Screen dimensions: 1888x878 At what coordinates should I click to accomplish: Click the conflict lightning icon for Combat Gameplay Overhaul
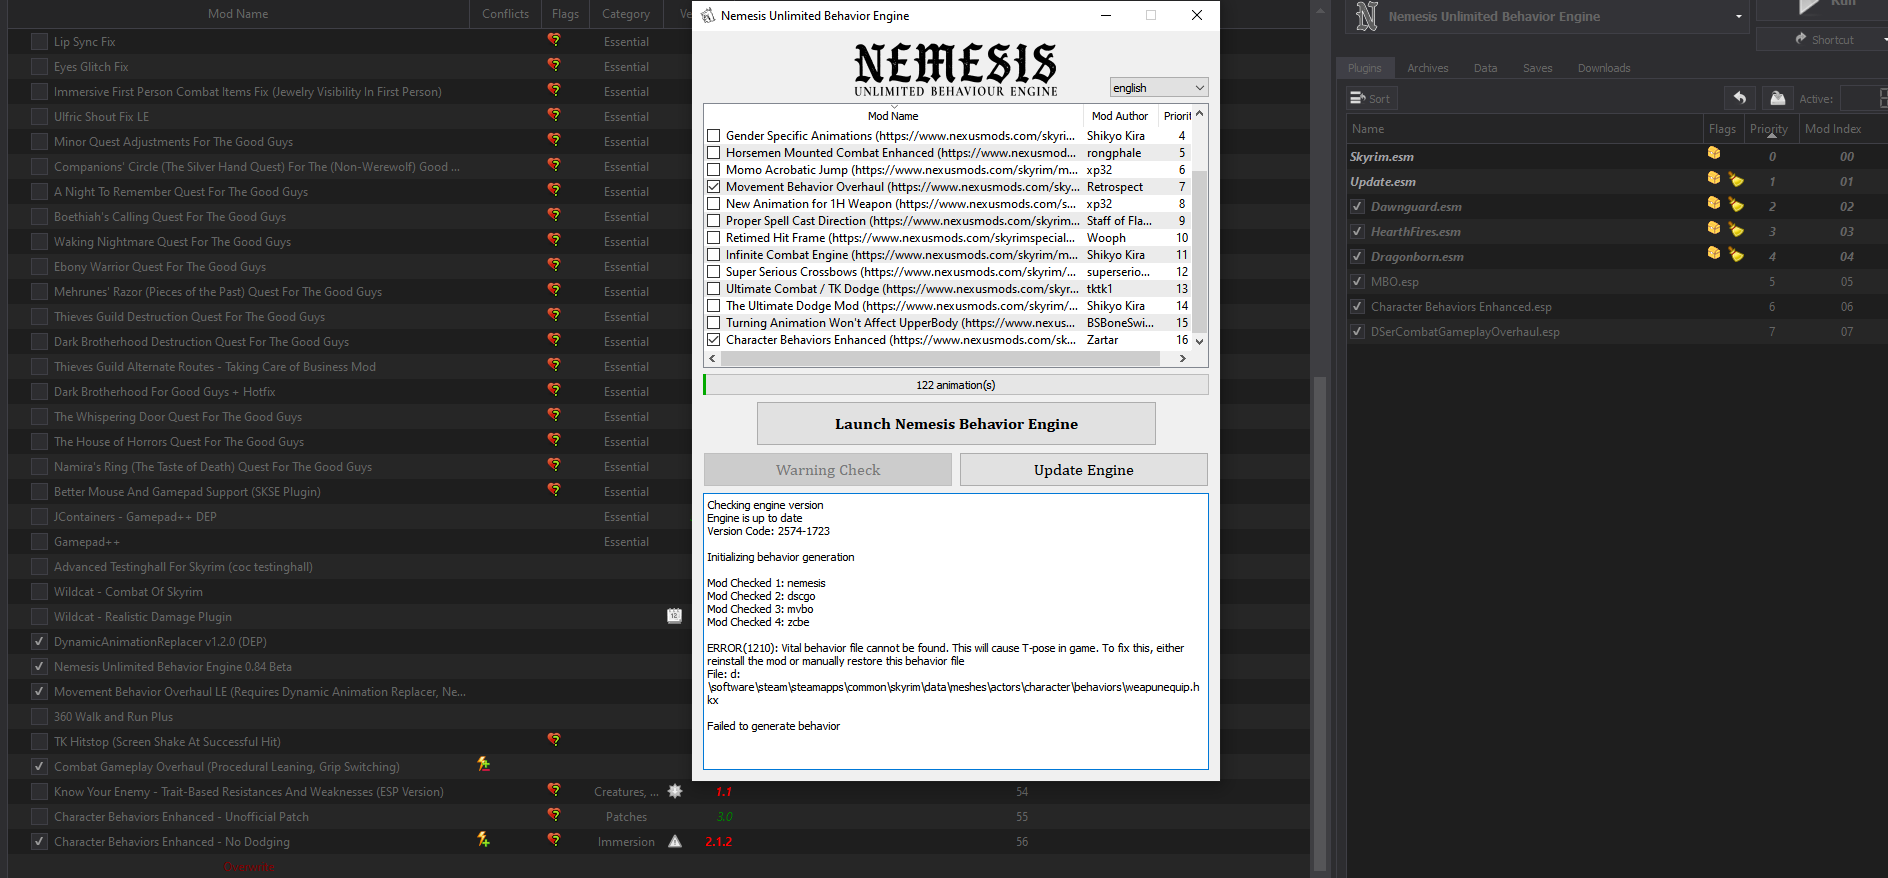click(x=484, y=764)
